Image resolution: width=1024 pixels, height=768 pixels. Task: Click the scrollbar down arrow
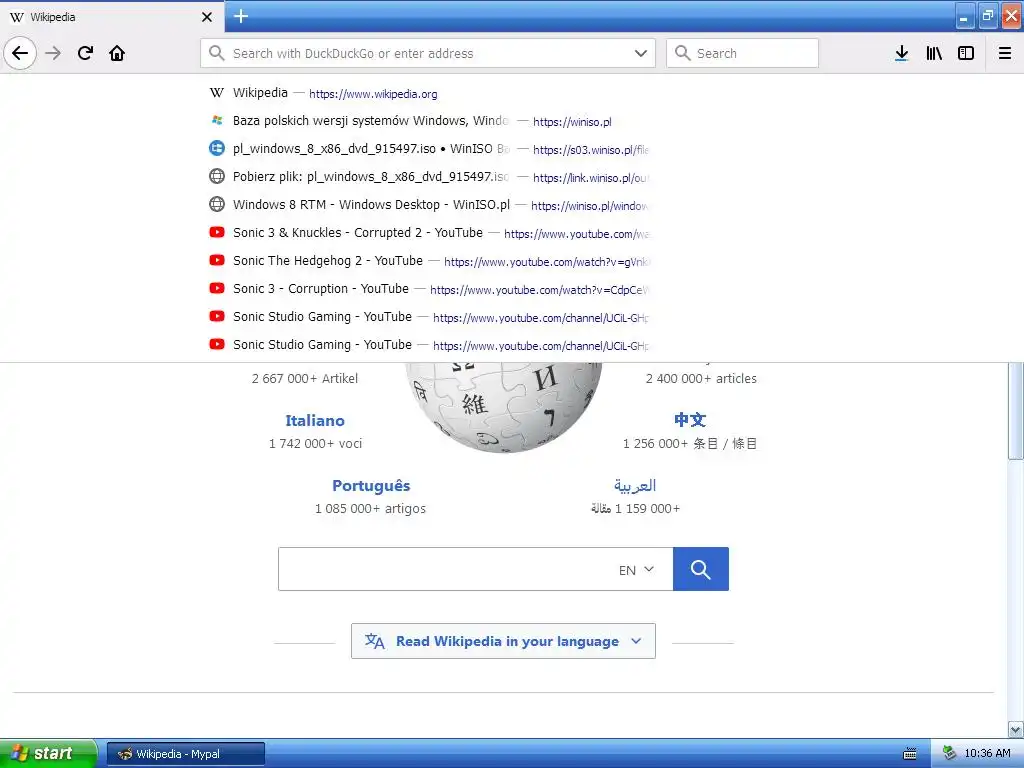tap(1016, 729)
